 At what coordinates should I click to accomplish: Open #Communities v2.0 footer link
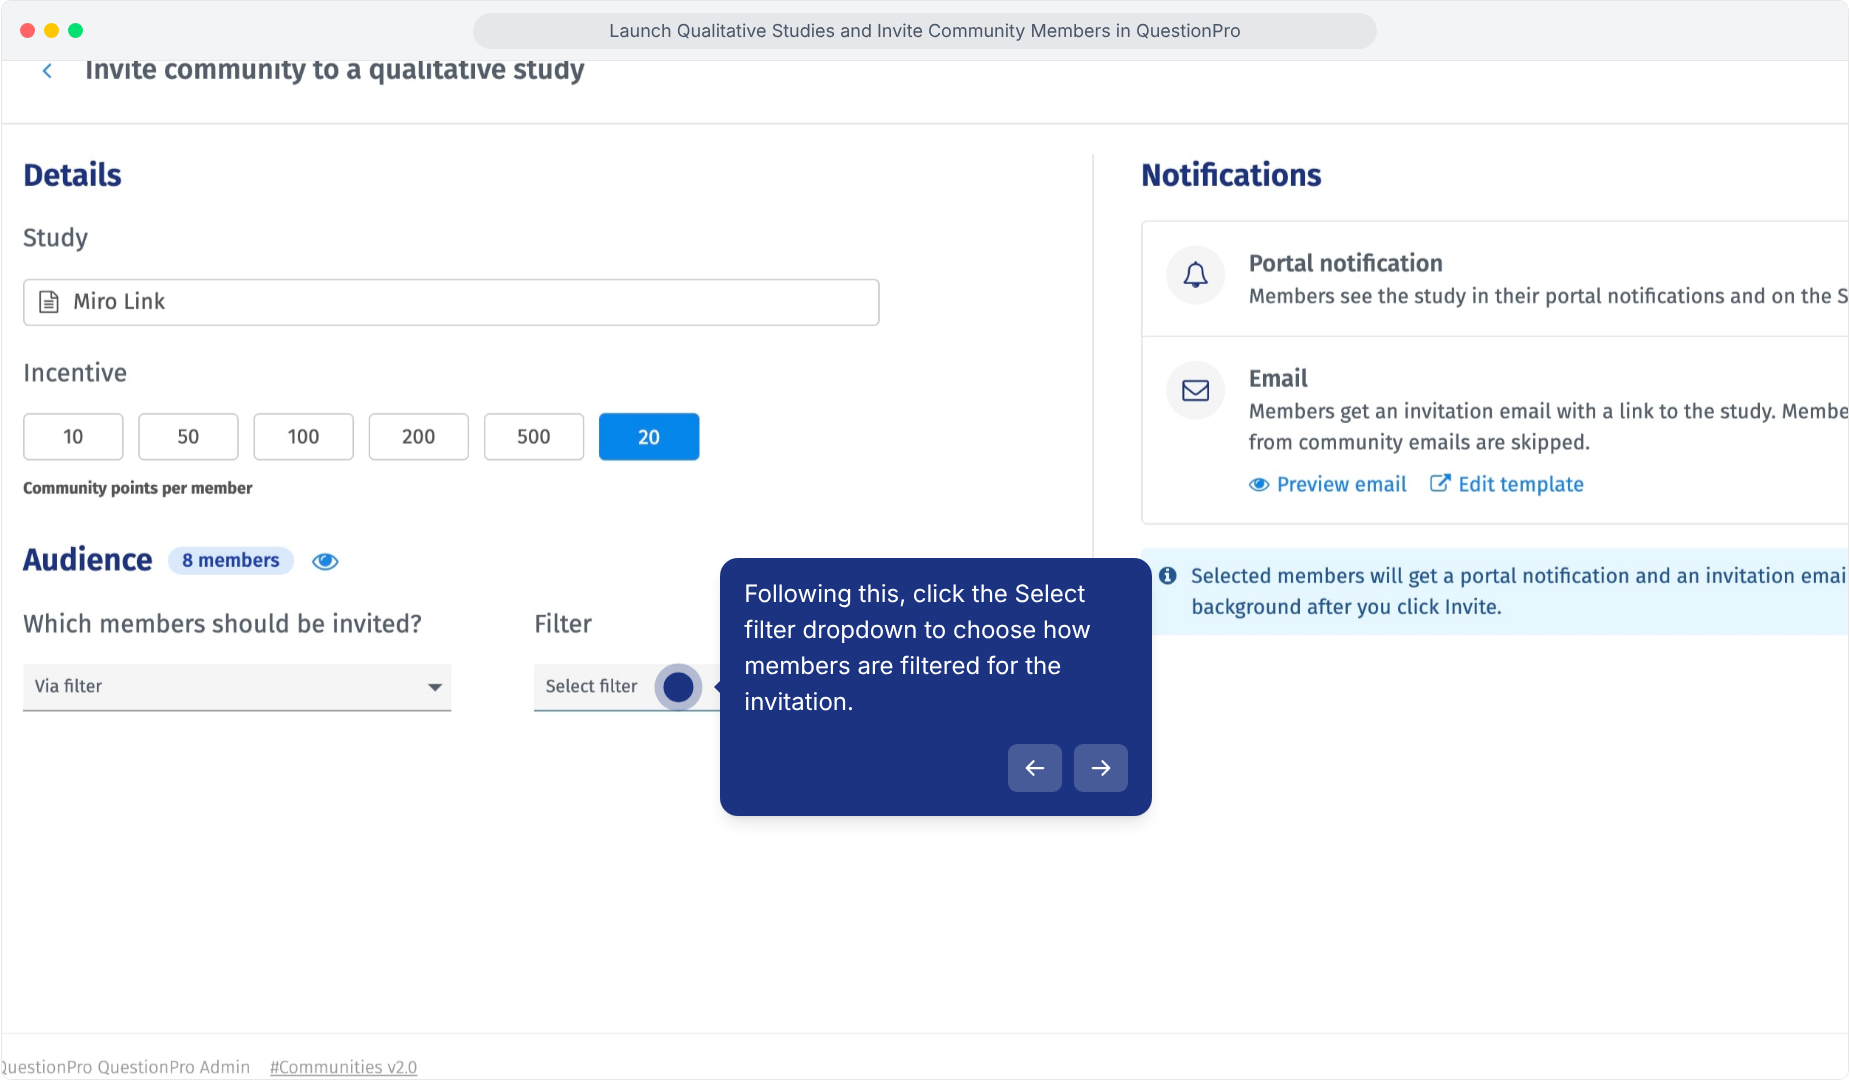click(x=343, y=1067)
